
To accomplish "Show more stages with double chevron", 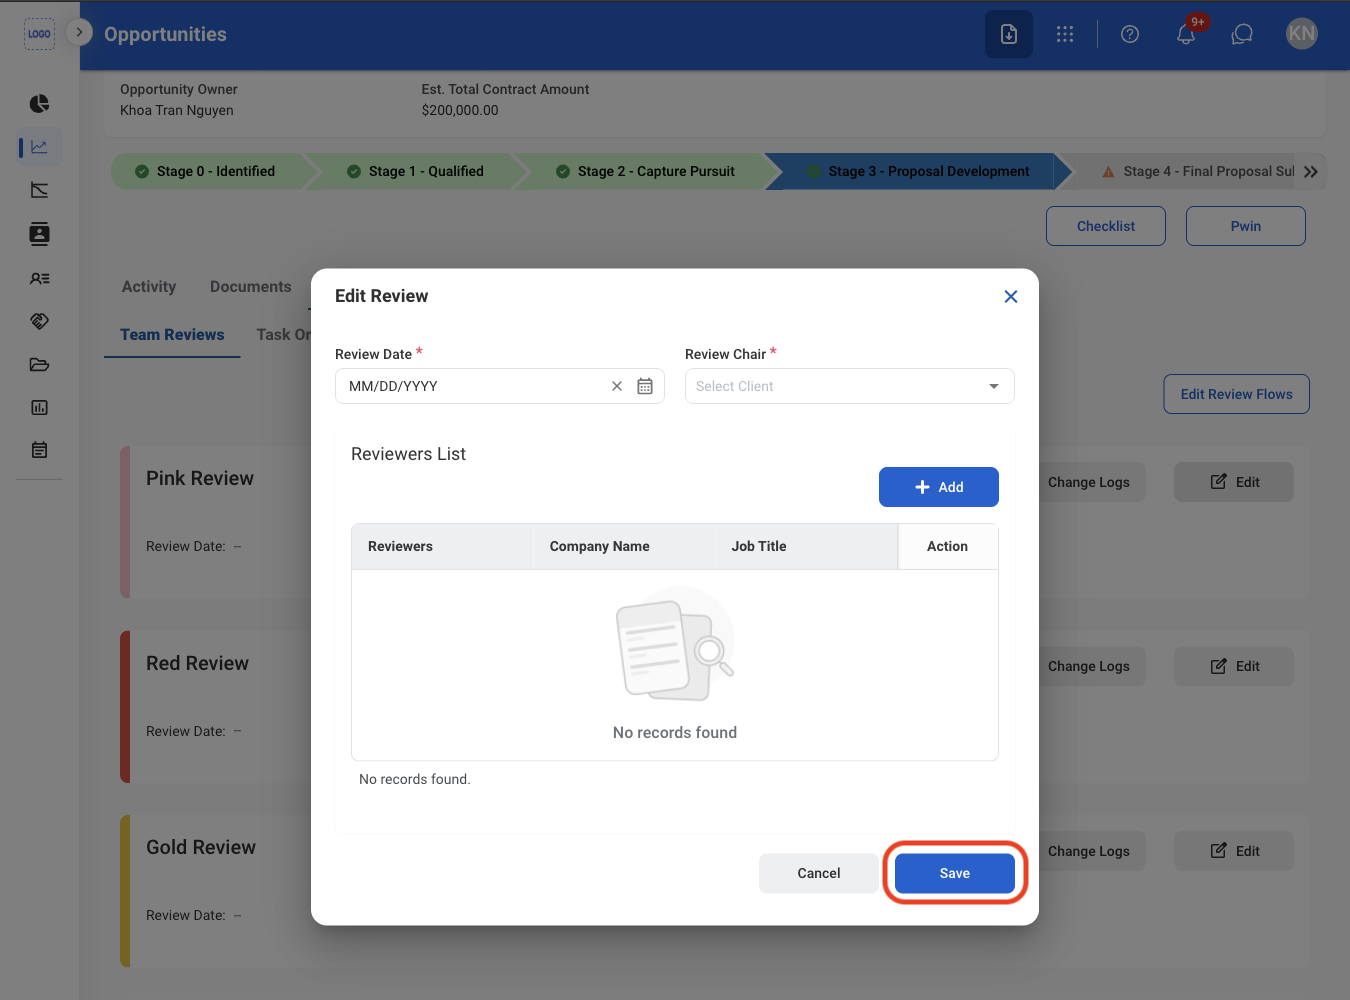I will click(1311, 172).
